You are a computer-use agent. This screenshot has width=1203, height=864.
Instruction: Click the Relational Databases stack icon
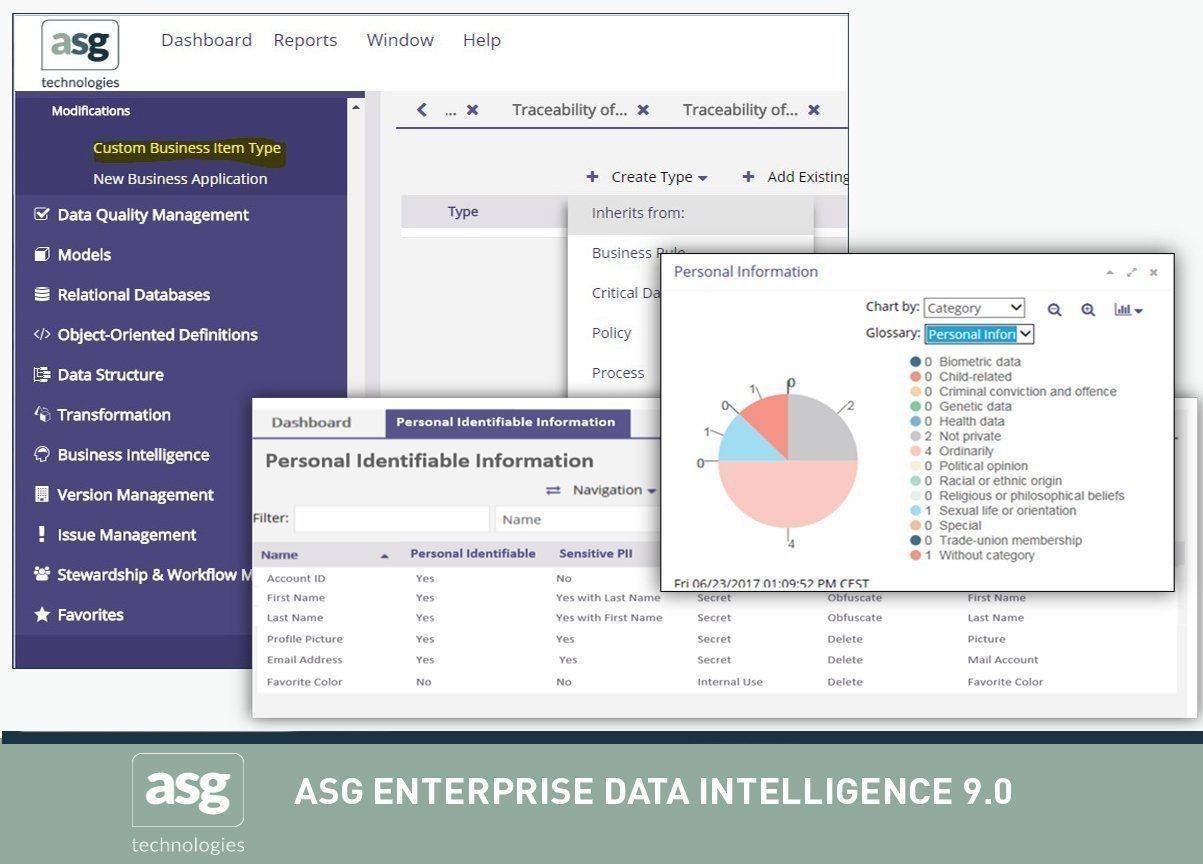(41, 294)
